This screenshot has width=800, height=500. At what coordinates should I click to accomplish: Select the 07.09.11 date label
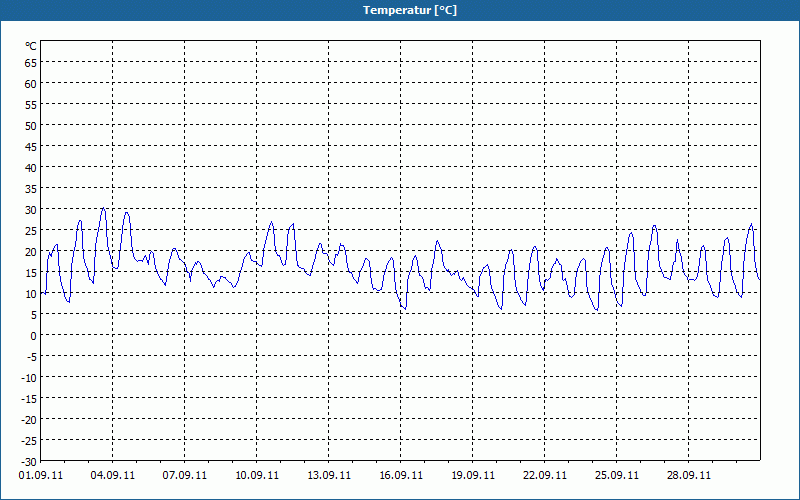click(x=185, y=475)
